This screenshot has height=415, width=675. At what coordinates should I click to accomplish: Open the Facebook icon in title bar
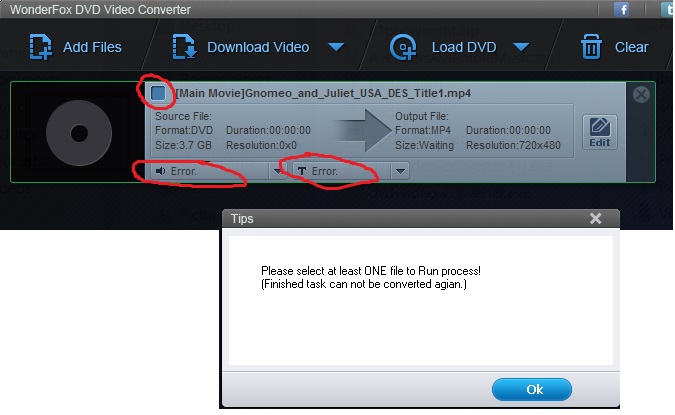click(621, 9)
